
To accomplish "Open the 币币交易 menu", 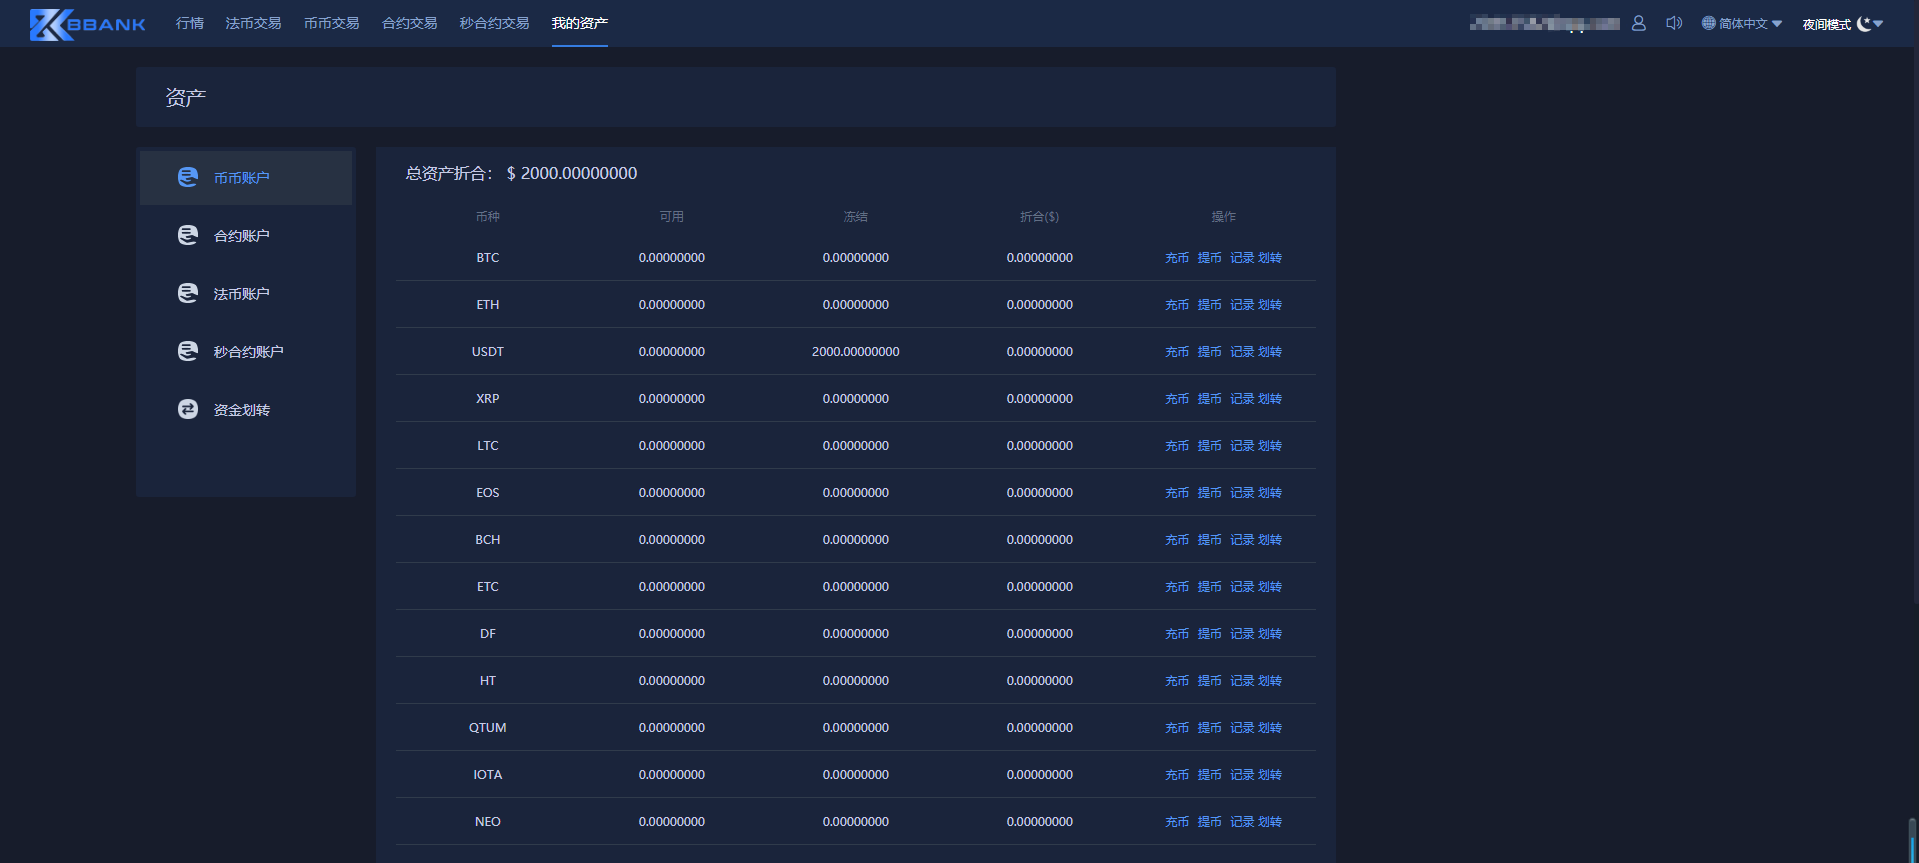I will (331, 23).
